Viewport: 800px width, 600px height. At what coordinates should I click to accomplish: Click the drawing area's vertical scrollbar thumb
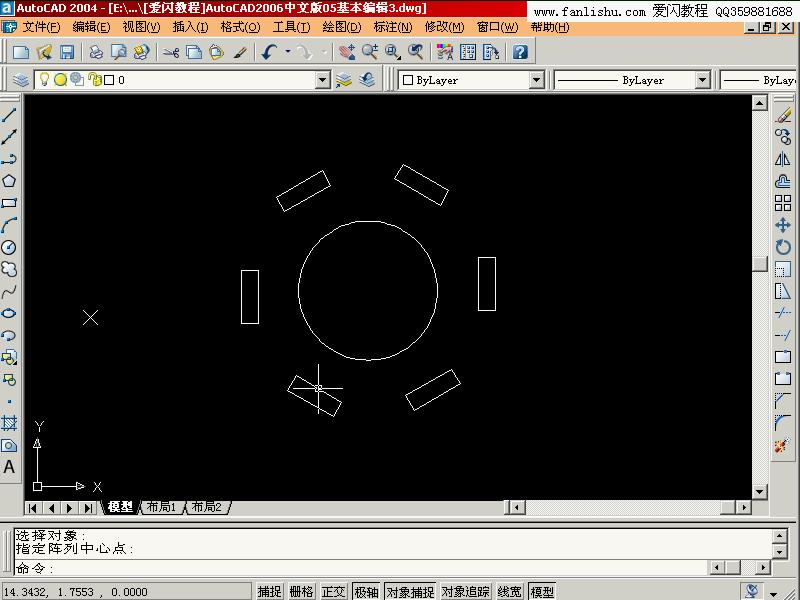tap(760, 263)
